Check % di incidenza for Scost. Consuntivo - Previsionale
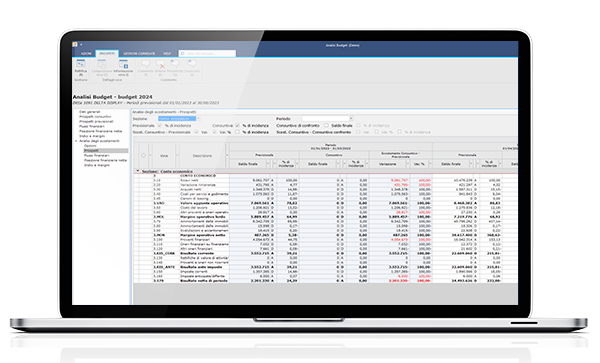The width and height of the screenshot is (600, 363). (238, 132)
